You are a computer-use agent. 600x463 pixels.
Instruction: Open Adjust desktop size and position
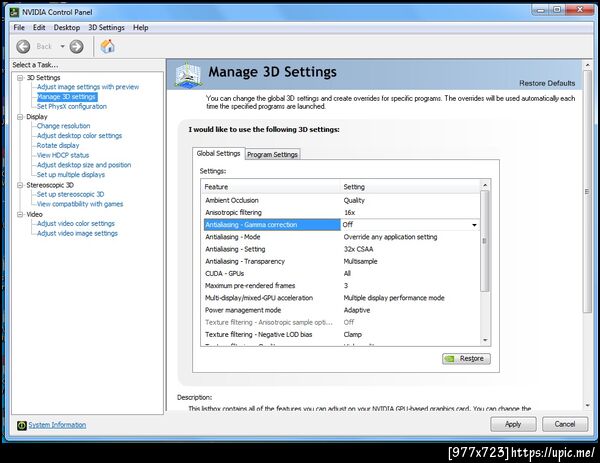(84, 165)
